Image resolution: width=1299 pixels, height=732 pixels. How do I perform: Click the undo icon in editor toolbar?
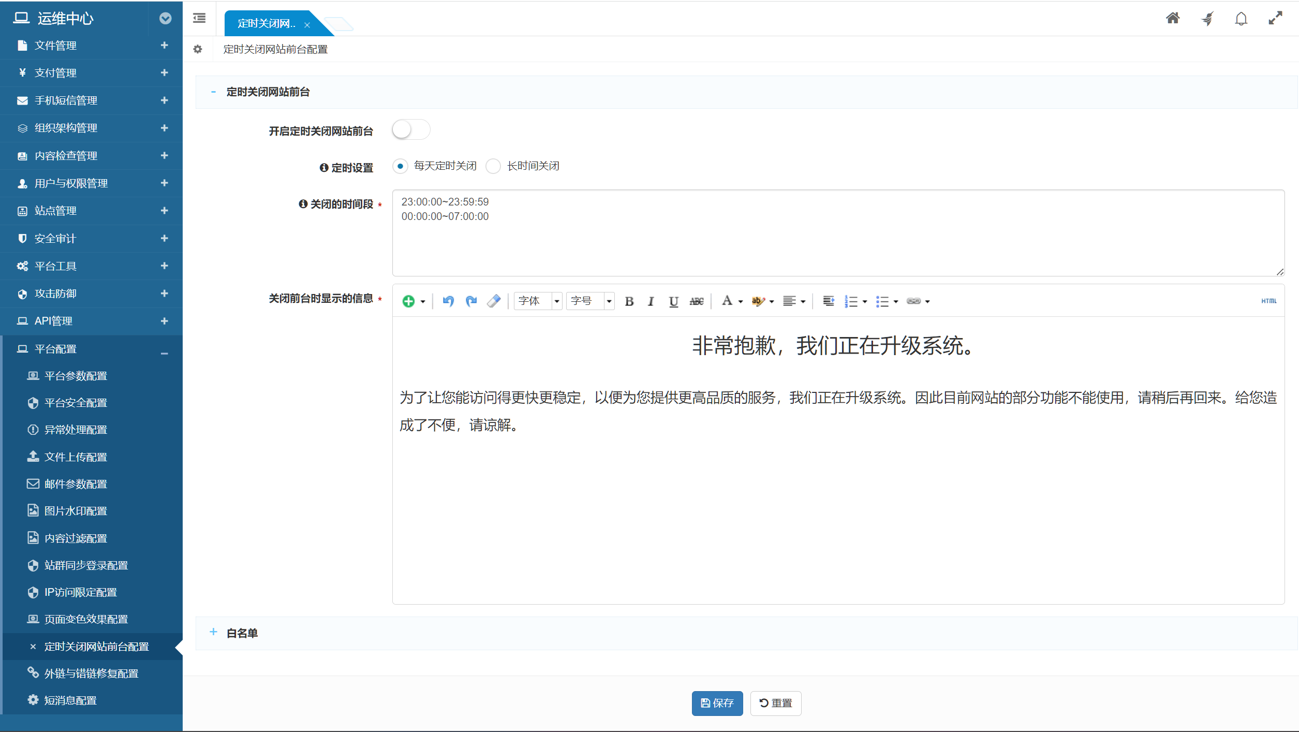coord(448,301)
